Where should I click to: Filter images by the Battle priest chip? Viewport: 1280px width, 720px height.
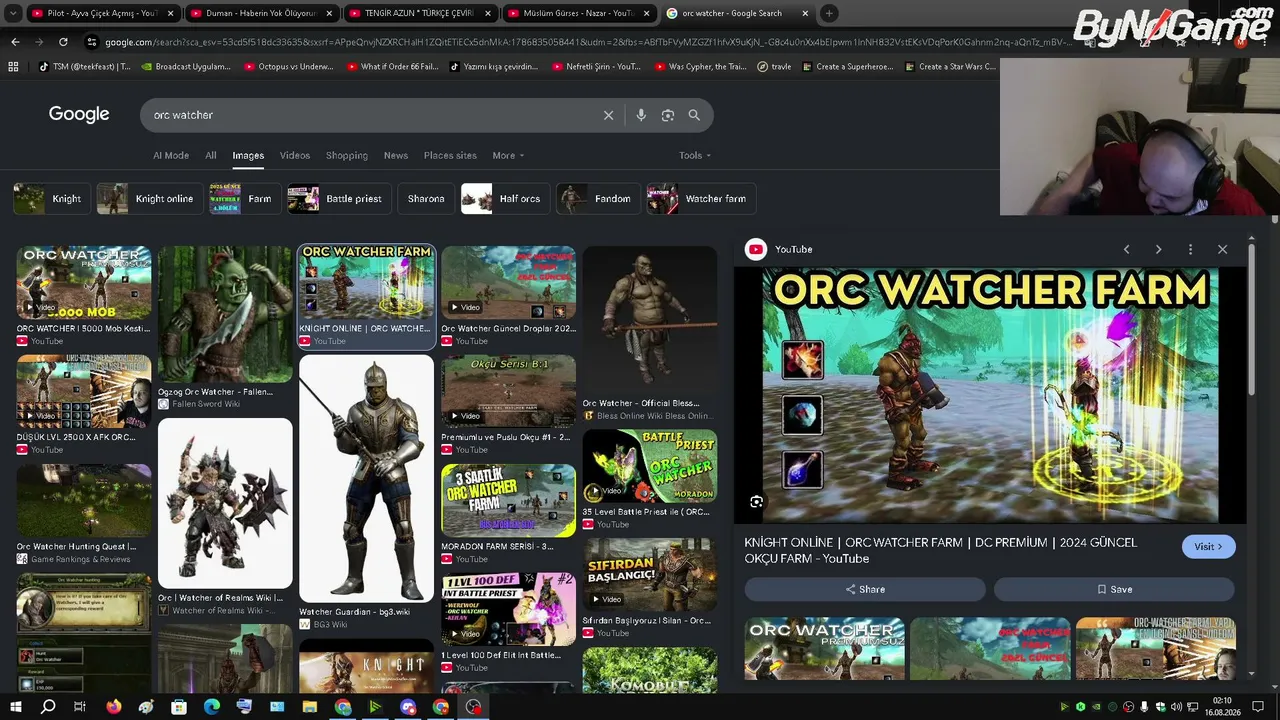click(338, 199)
